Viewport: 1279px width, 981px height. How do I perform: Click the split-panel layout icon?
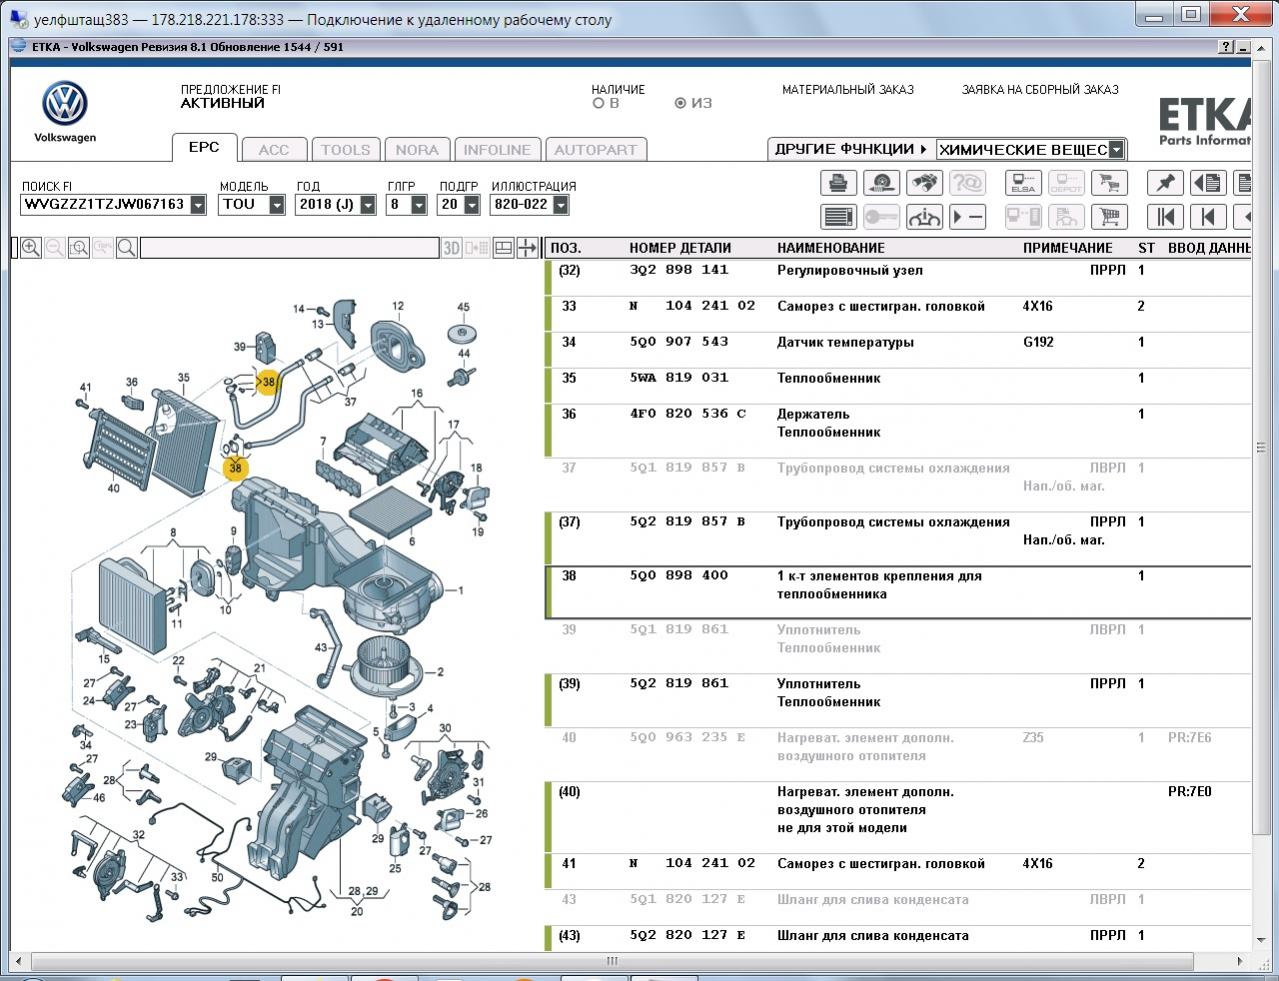[x=504, y=248]
